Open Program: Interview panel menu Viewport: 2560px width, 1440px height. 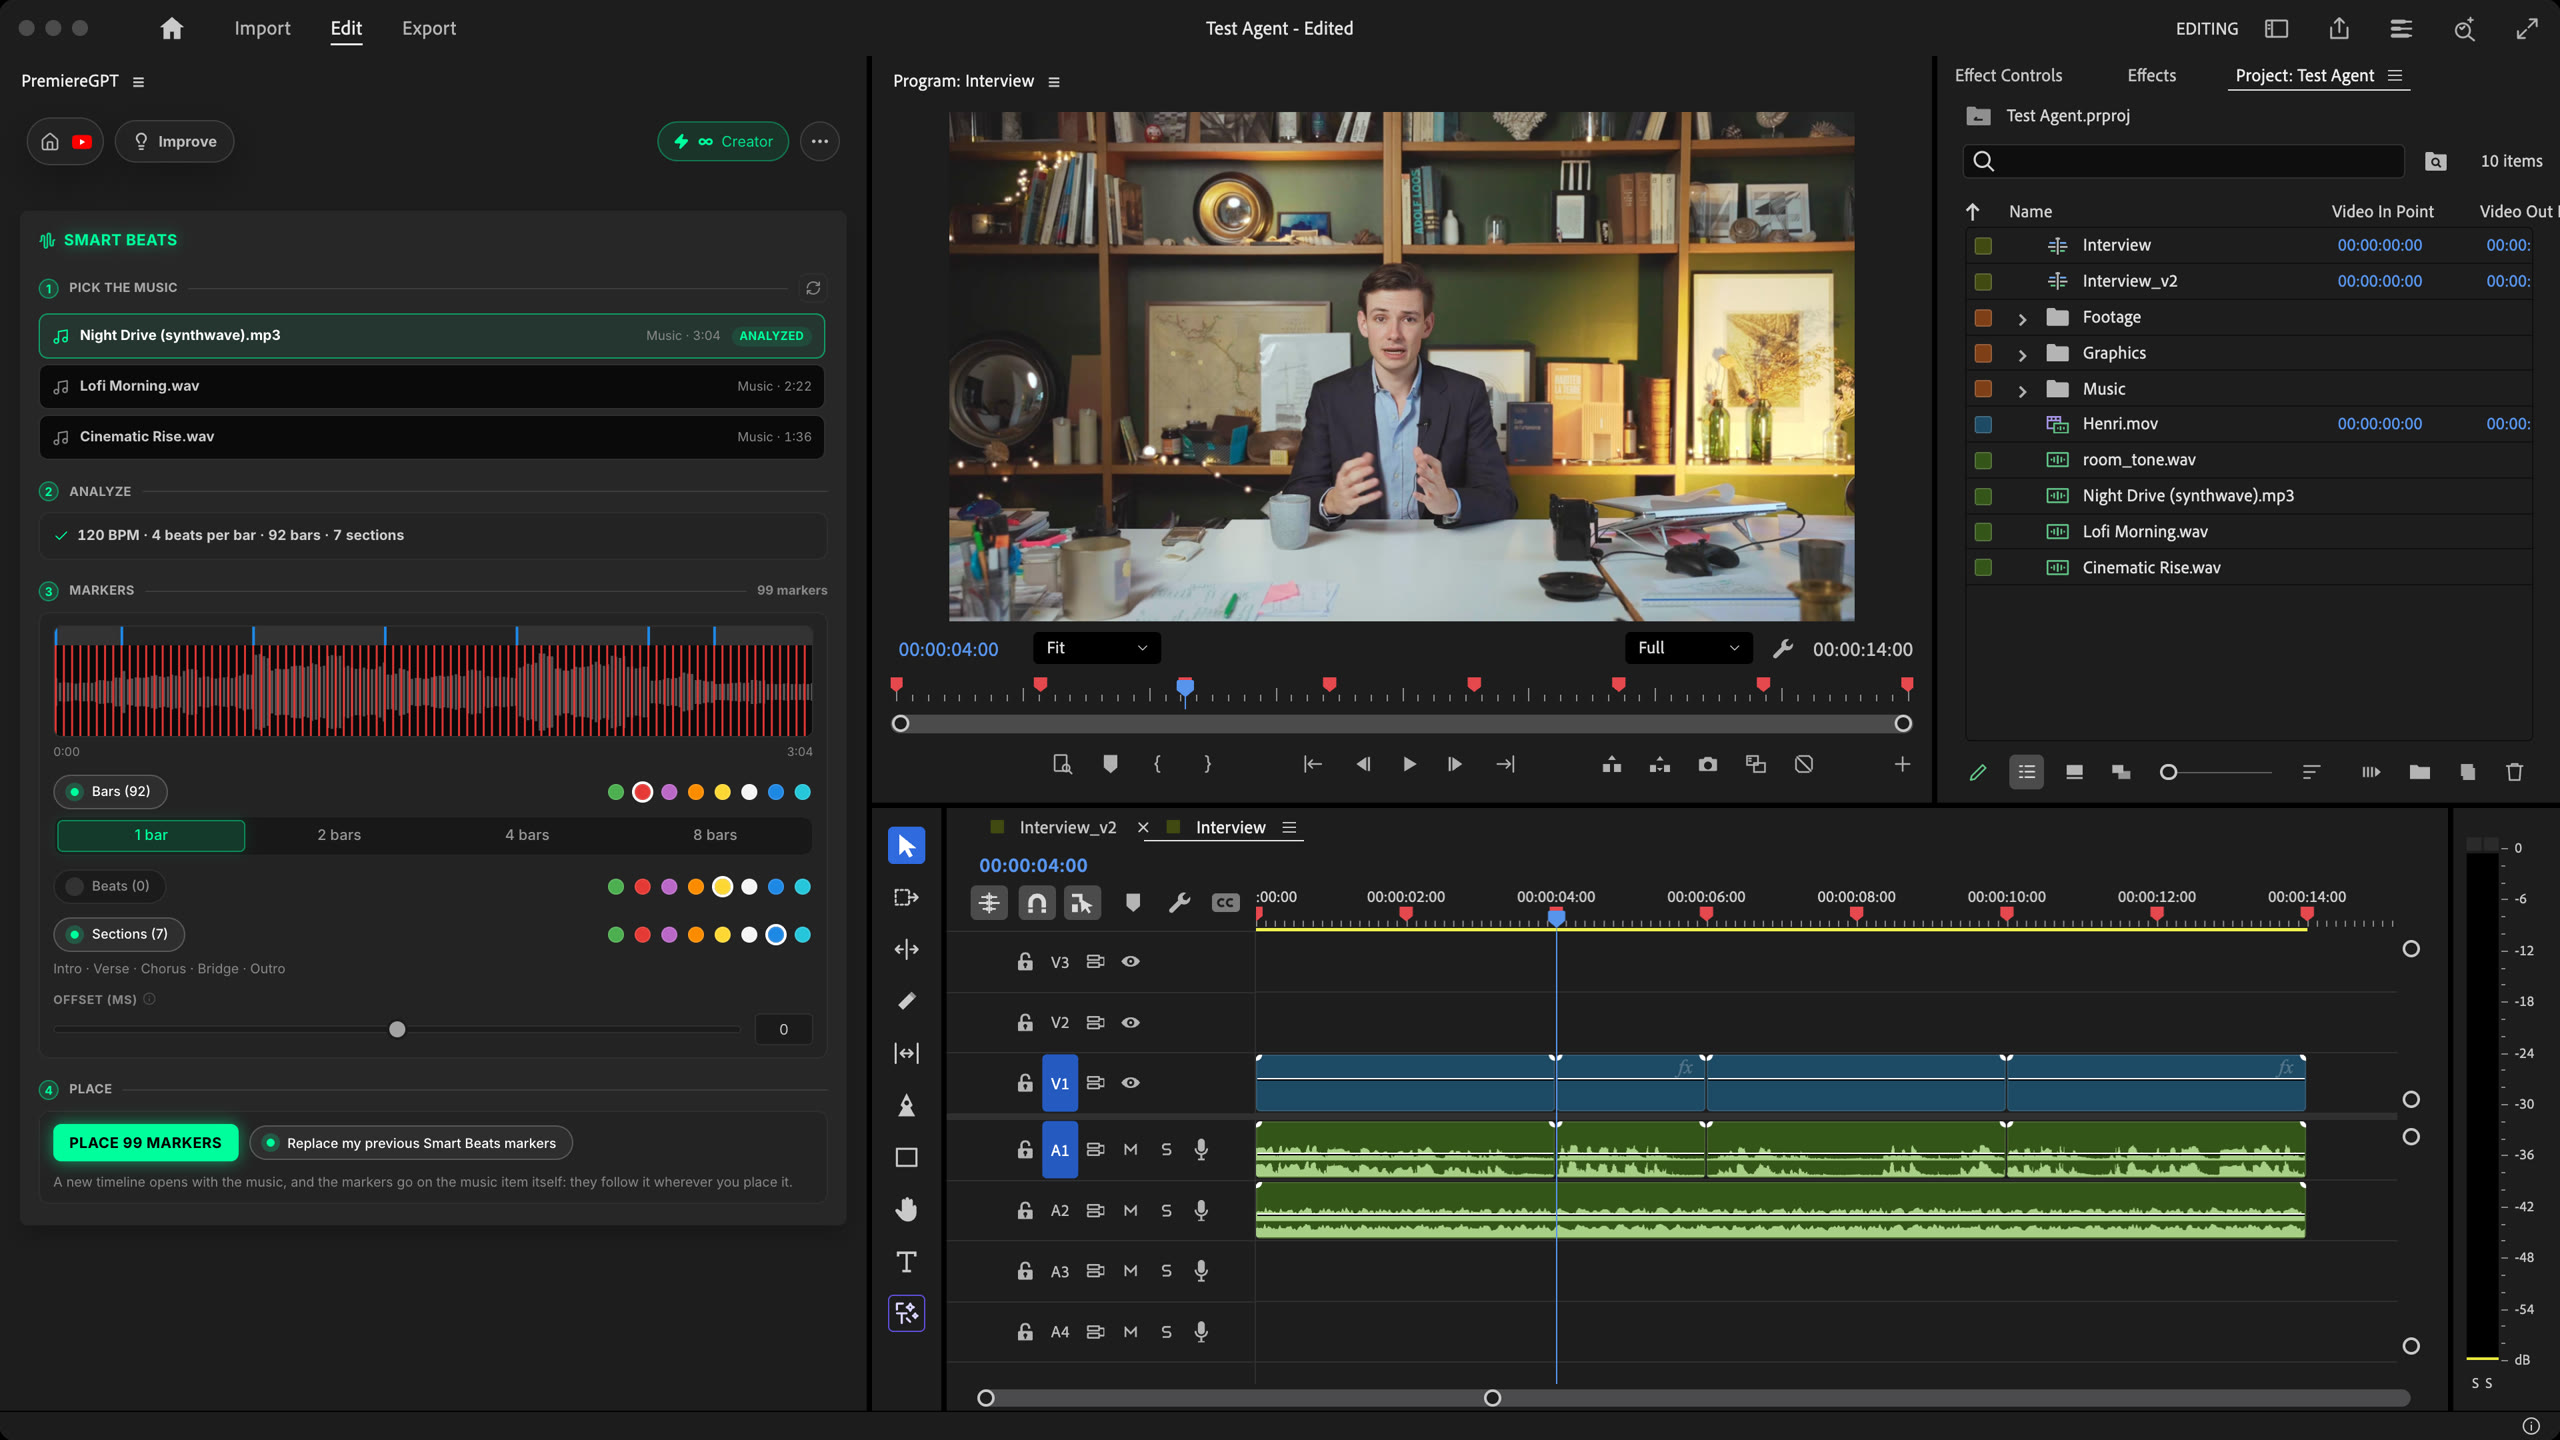(x=1054, y=82)
